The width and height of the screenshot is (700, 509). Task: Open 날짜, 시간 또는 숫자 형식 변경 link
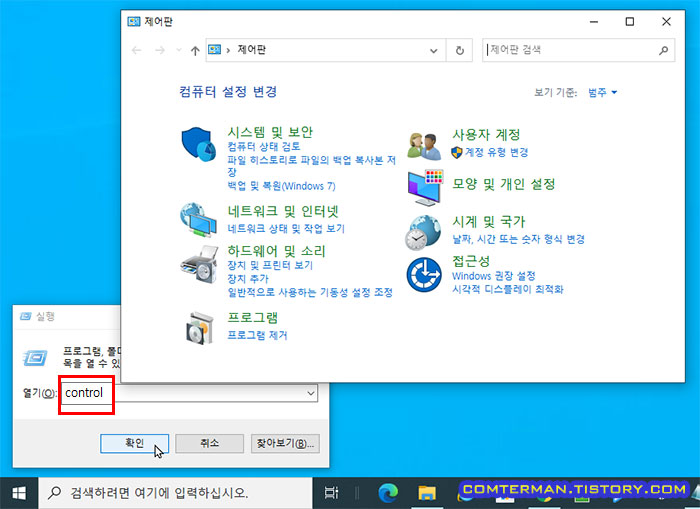pos(518,239)
